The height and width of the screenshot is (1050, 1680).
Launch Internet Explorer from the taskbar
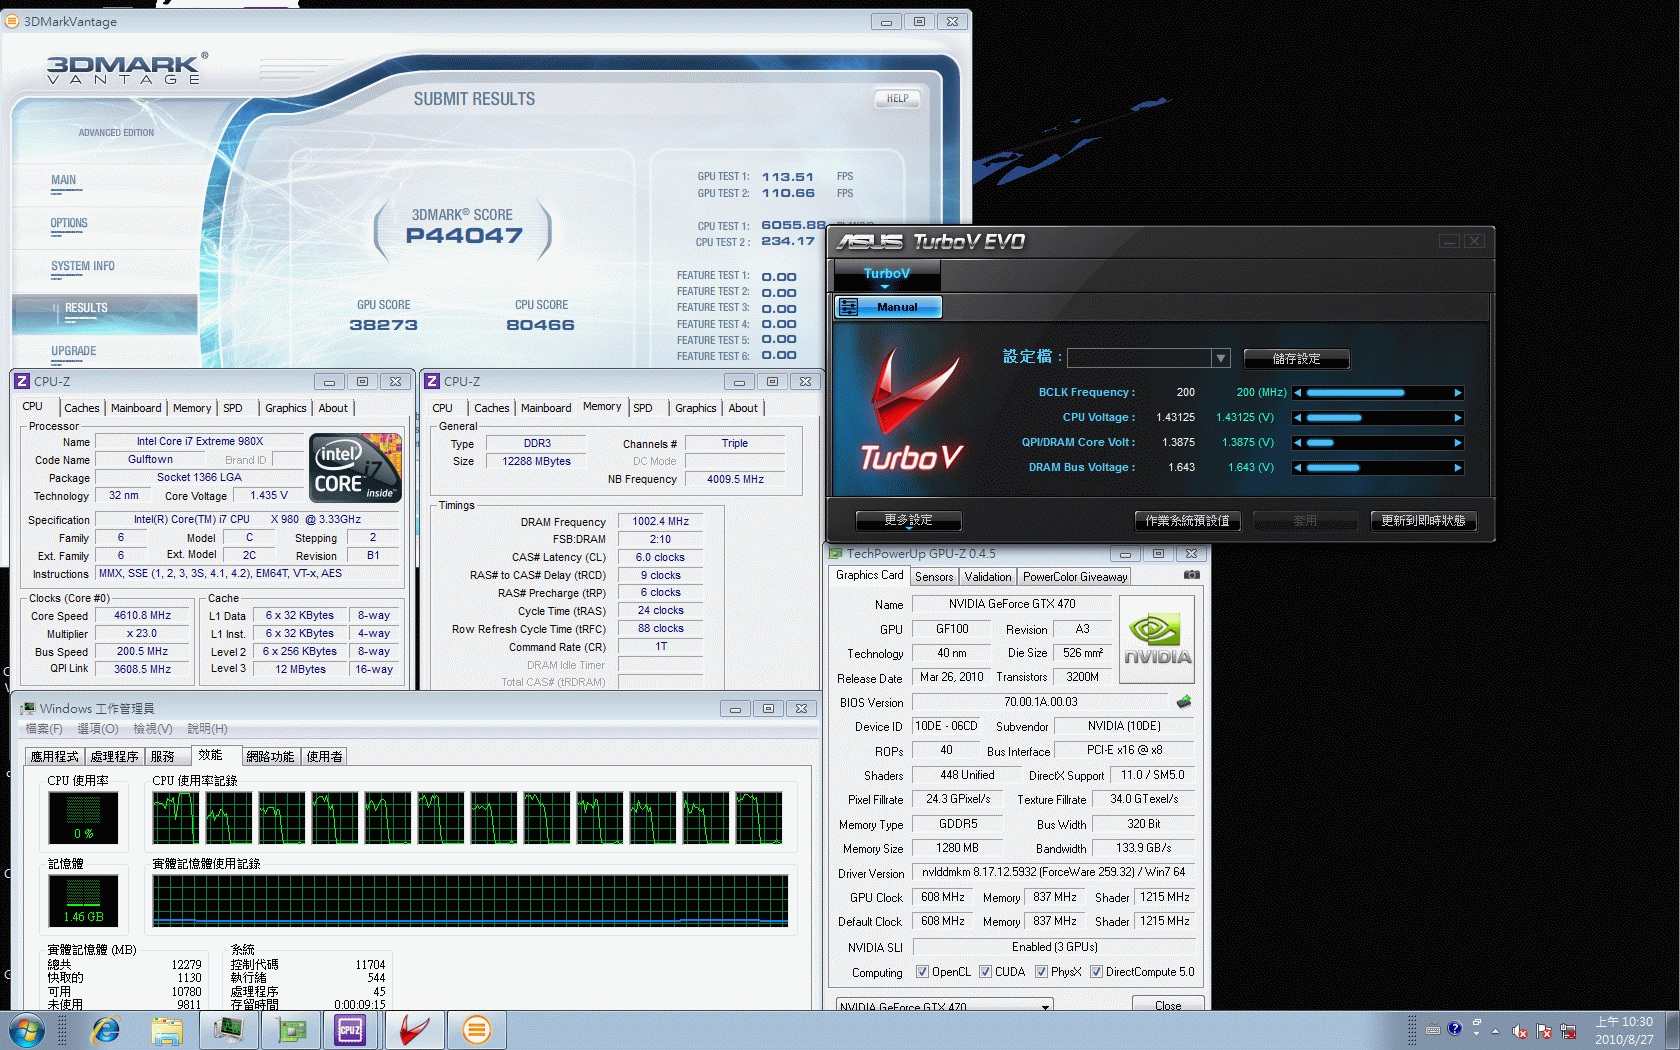(105, 1030)
